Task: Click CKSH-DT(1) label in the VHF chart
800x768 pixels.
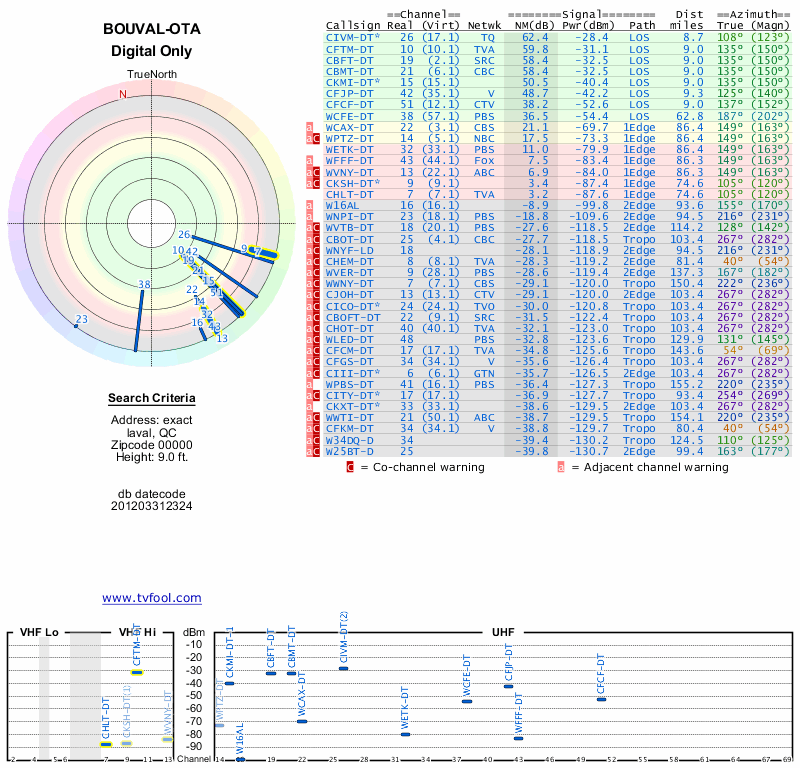Action: point(127,711)
